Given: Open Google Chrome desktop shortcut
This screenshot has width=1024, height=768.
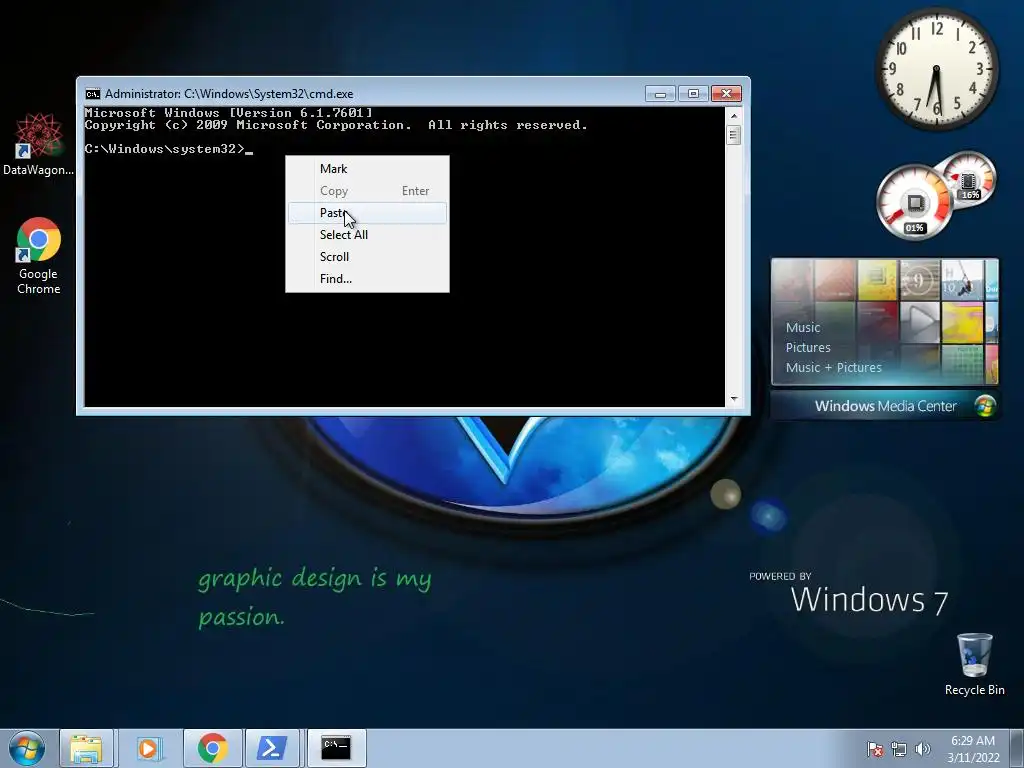Looking at the screenshot, I should 39,256.
